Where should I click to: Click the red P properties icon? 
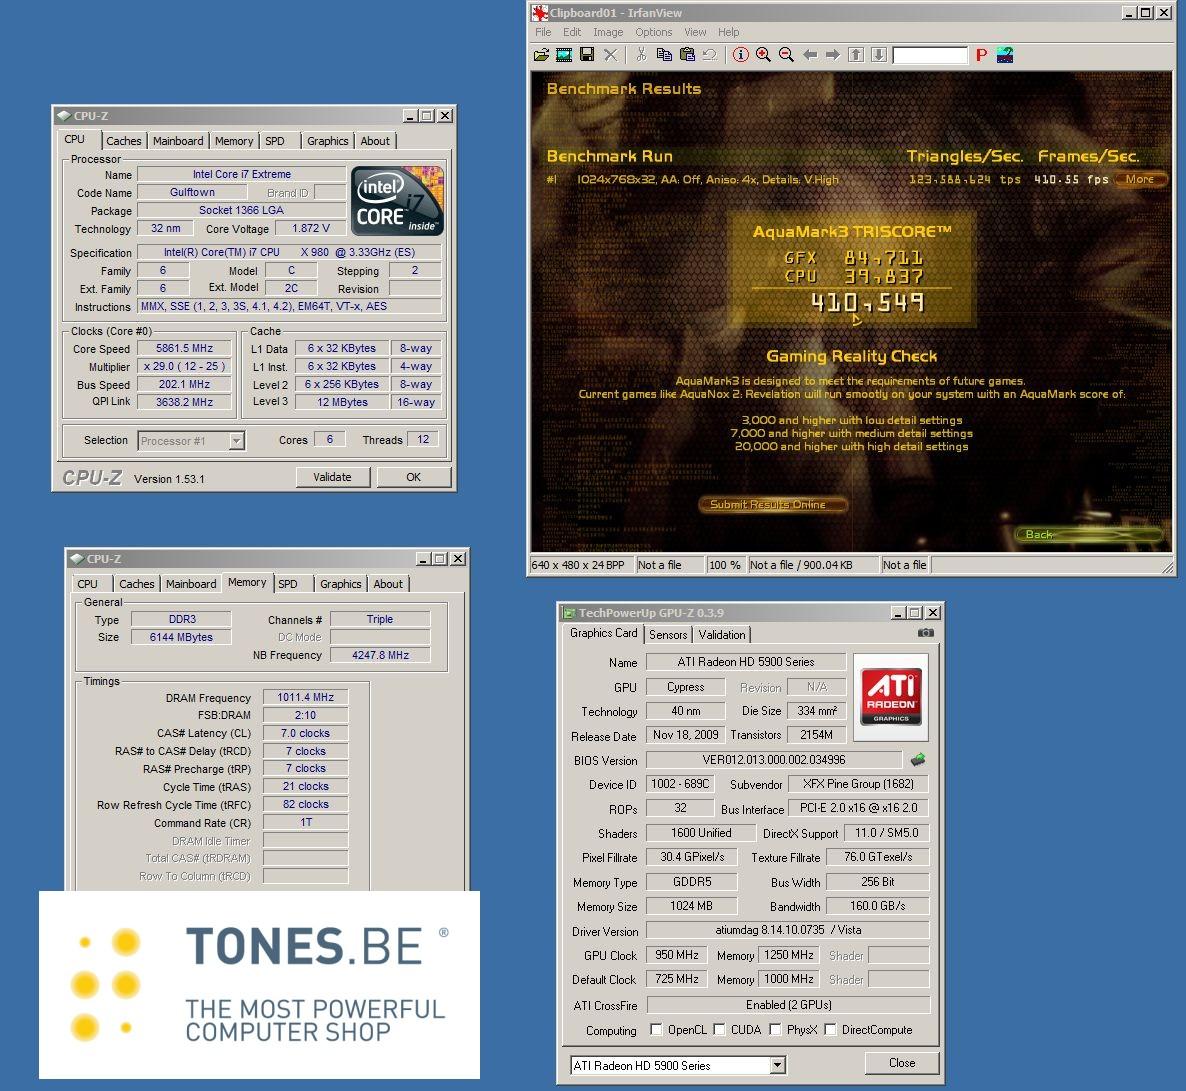(981, 54)
